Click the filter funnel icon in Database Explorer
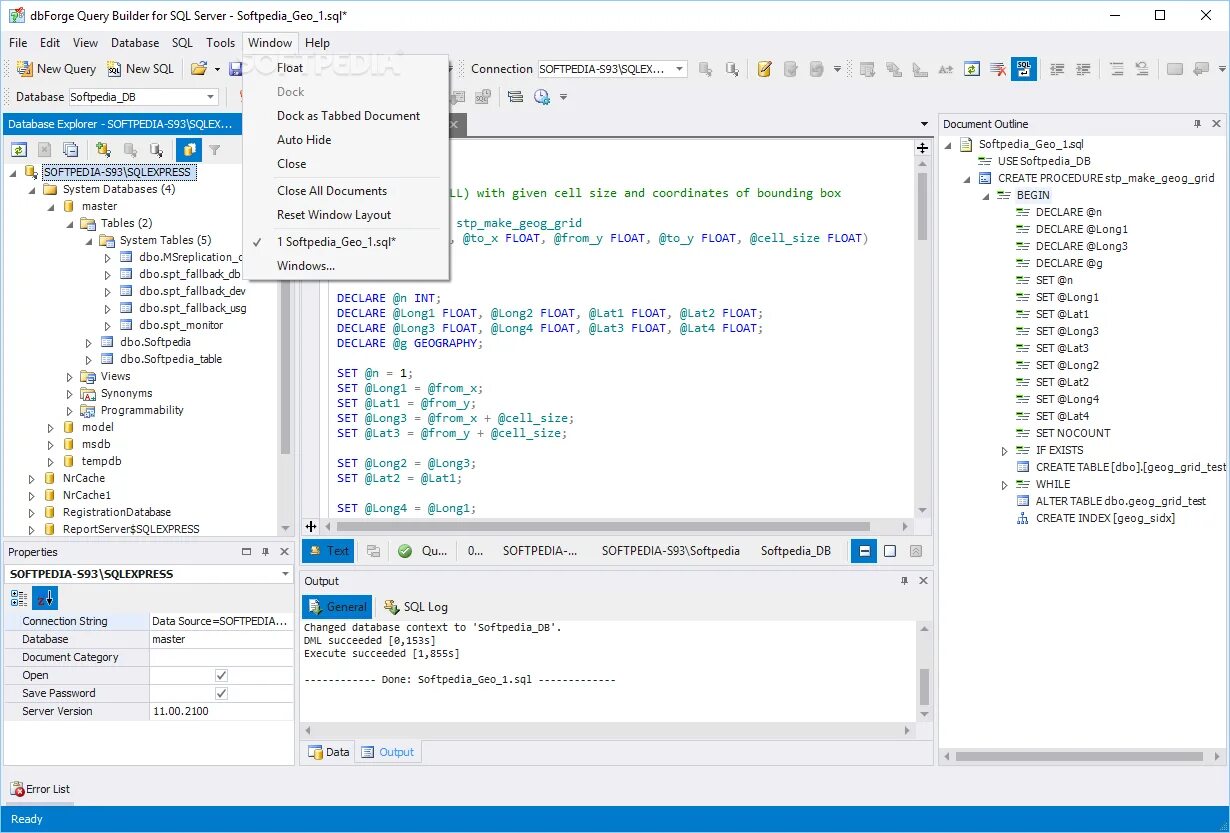 [214, 150]
